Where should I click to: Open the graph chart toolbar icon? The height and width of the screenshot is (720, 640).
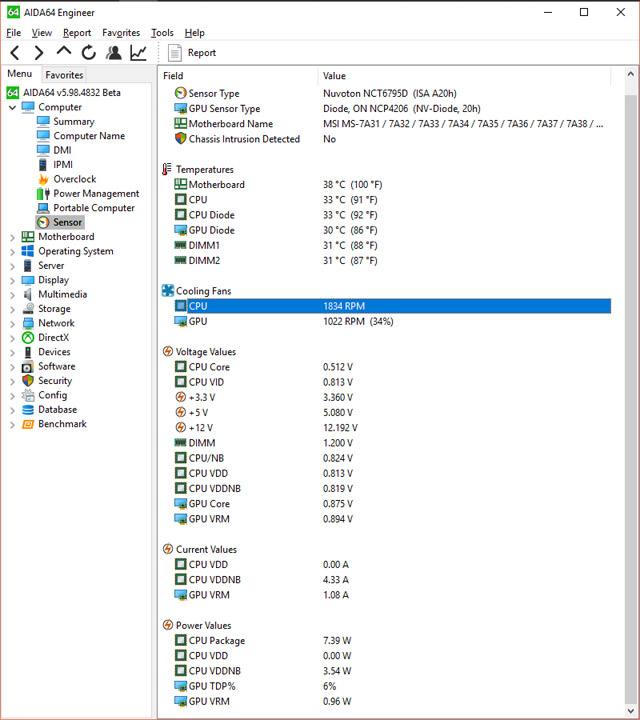(138, 53)
